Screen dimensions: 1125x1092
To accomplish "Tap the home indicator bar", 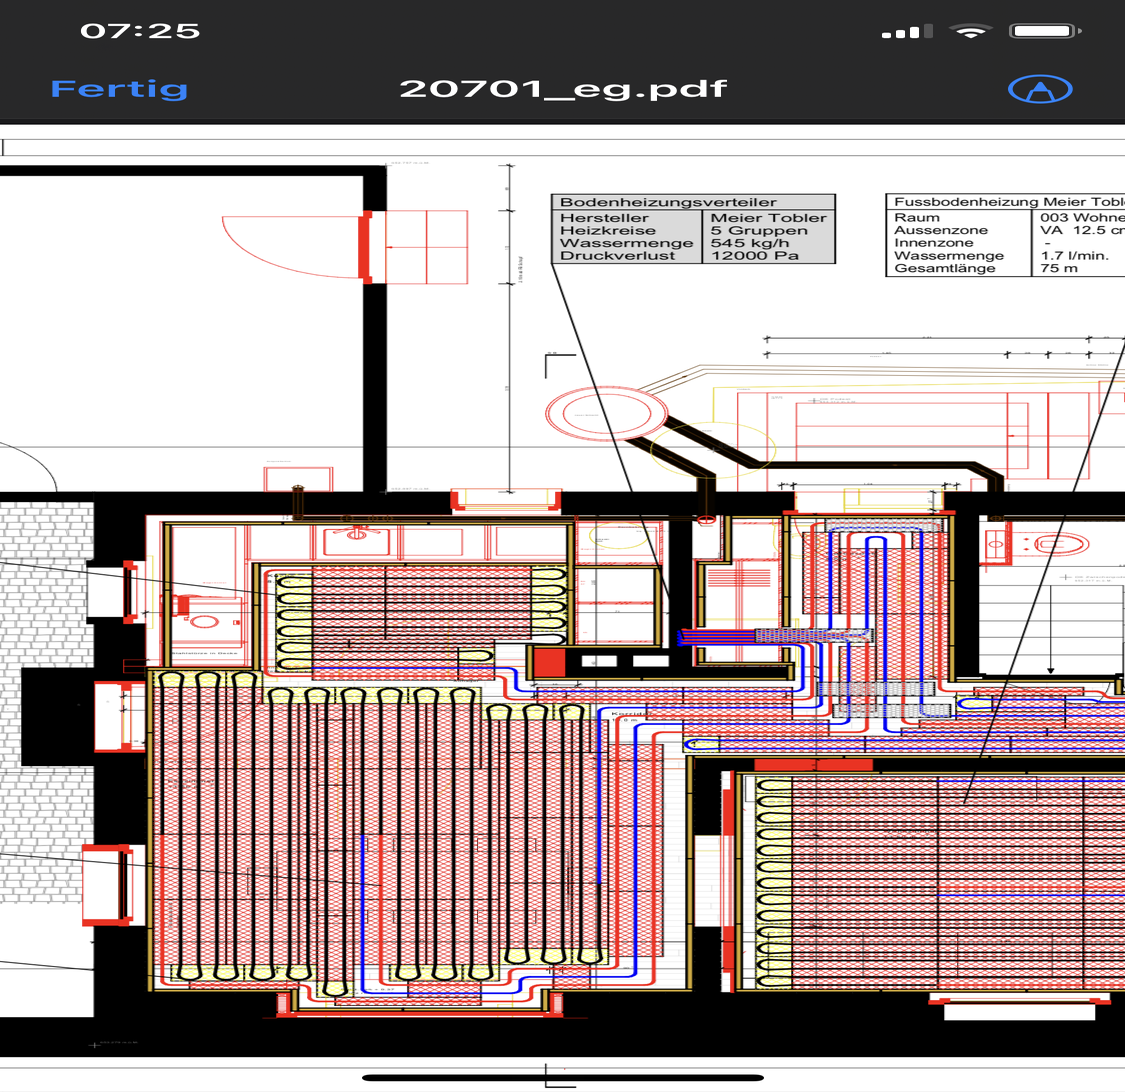I will (x=562, y=1077).
